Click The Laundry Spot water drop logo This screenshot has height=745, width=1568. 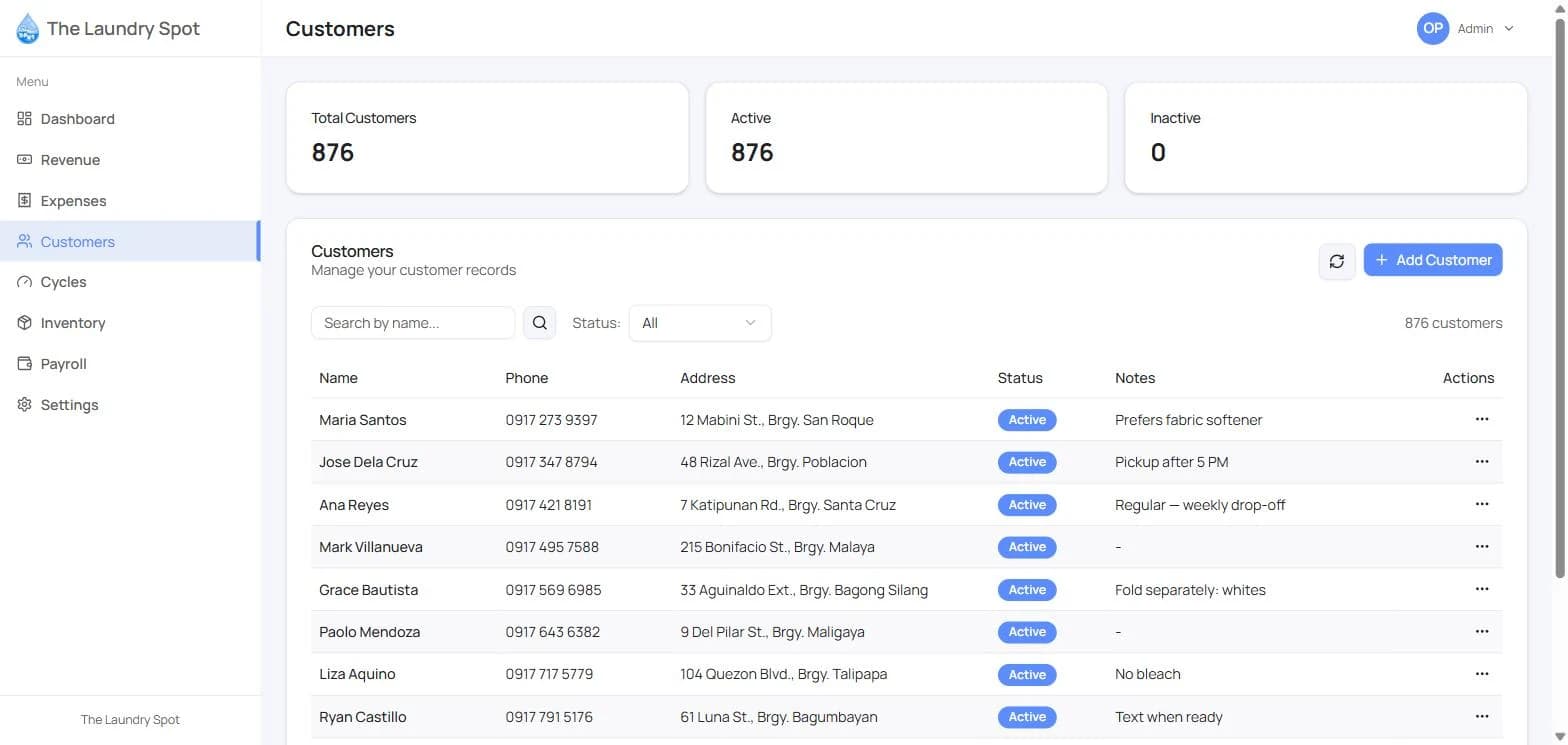click(28, 28)
